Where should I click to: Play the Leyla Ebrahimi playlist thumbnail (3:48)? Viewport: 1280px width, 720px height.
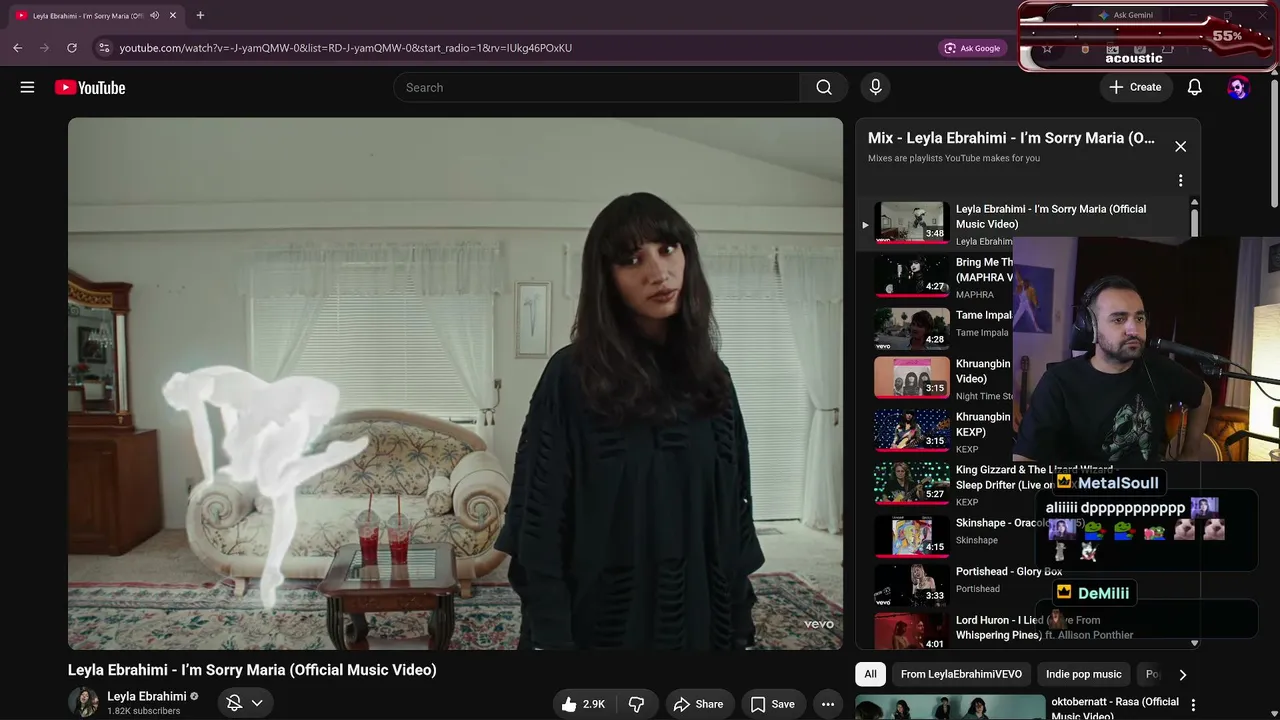pyautogui.click(x=912, y=223)
